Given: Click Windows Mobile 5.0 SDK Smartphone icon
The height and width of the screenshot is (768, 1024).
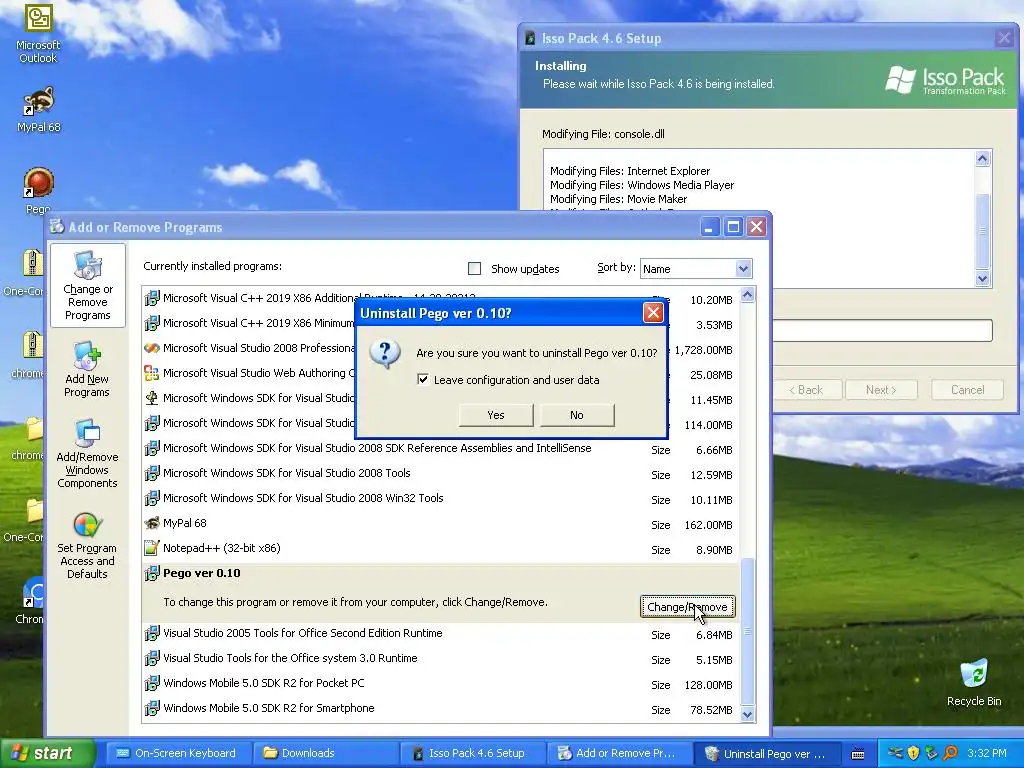Looking at the screenshot, I should point(152,708).
